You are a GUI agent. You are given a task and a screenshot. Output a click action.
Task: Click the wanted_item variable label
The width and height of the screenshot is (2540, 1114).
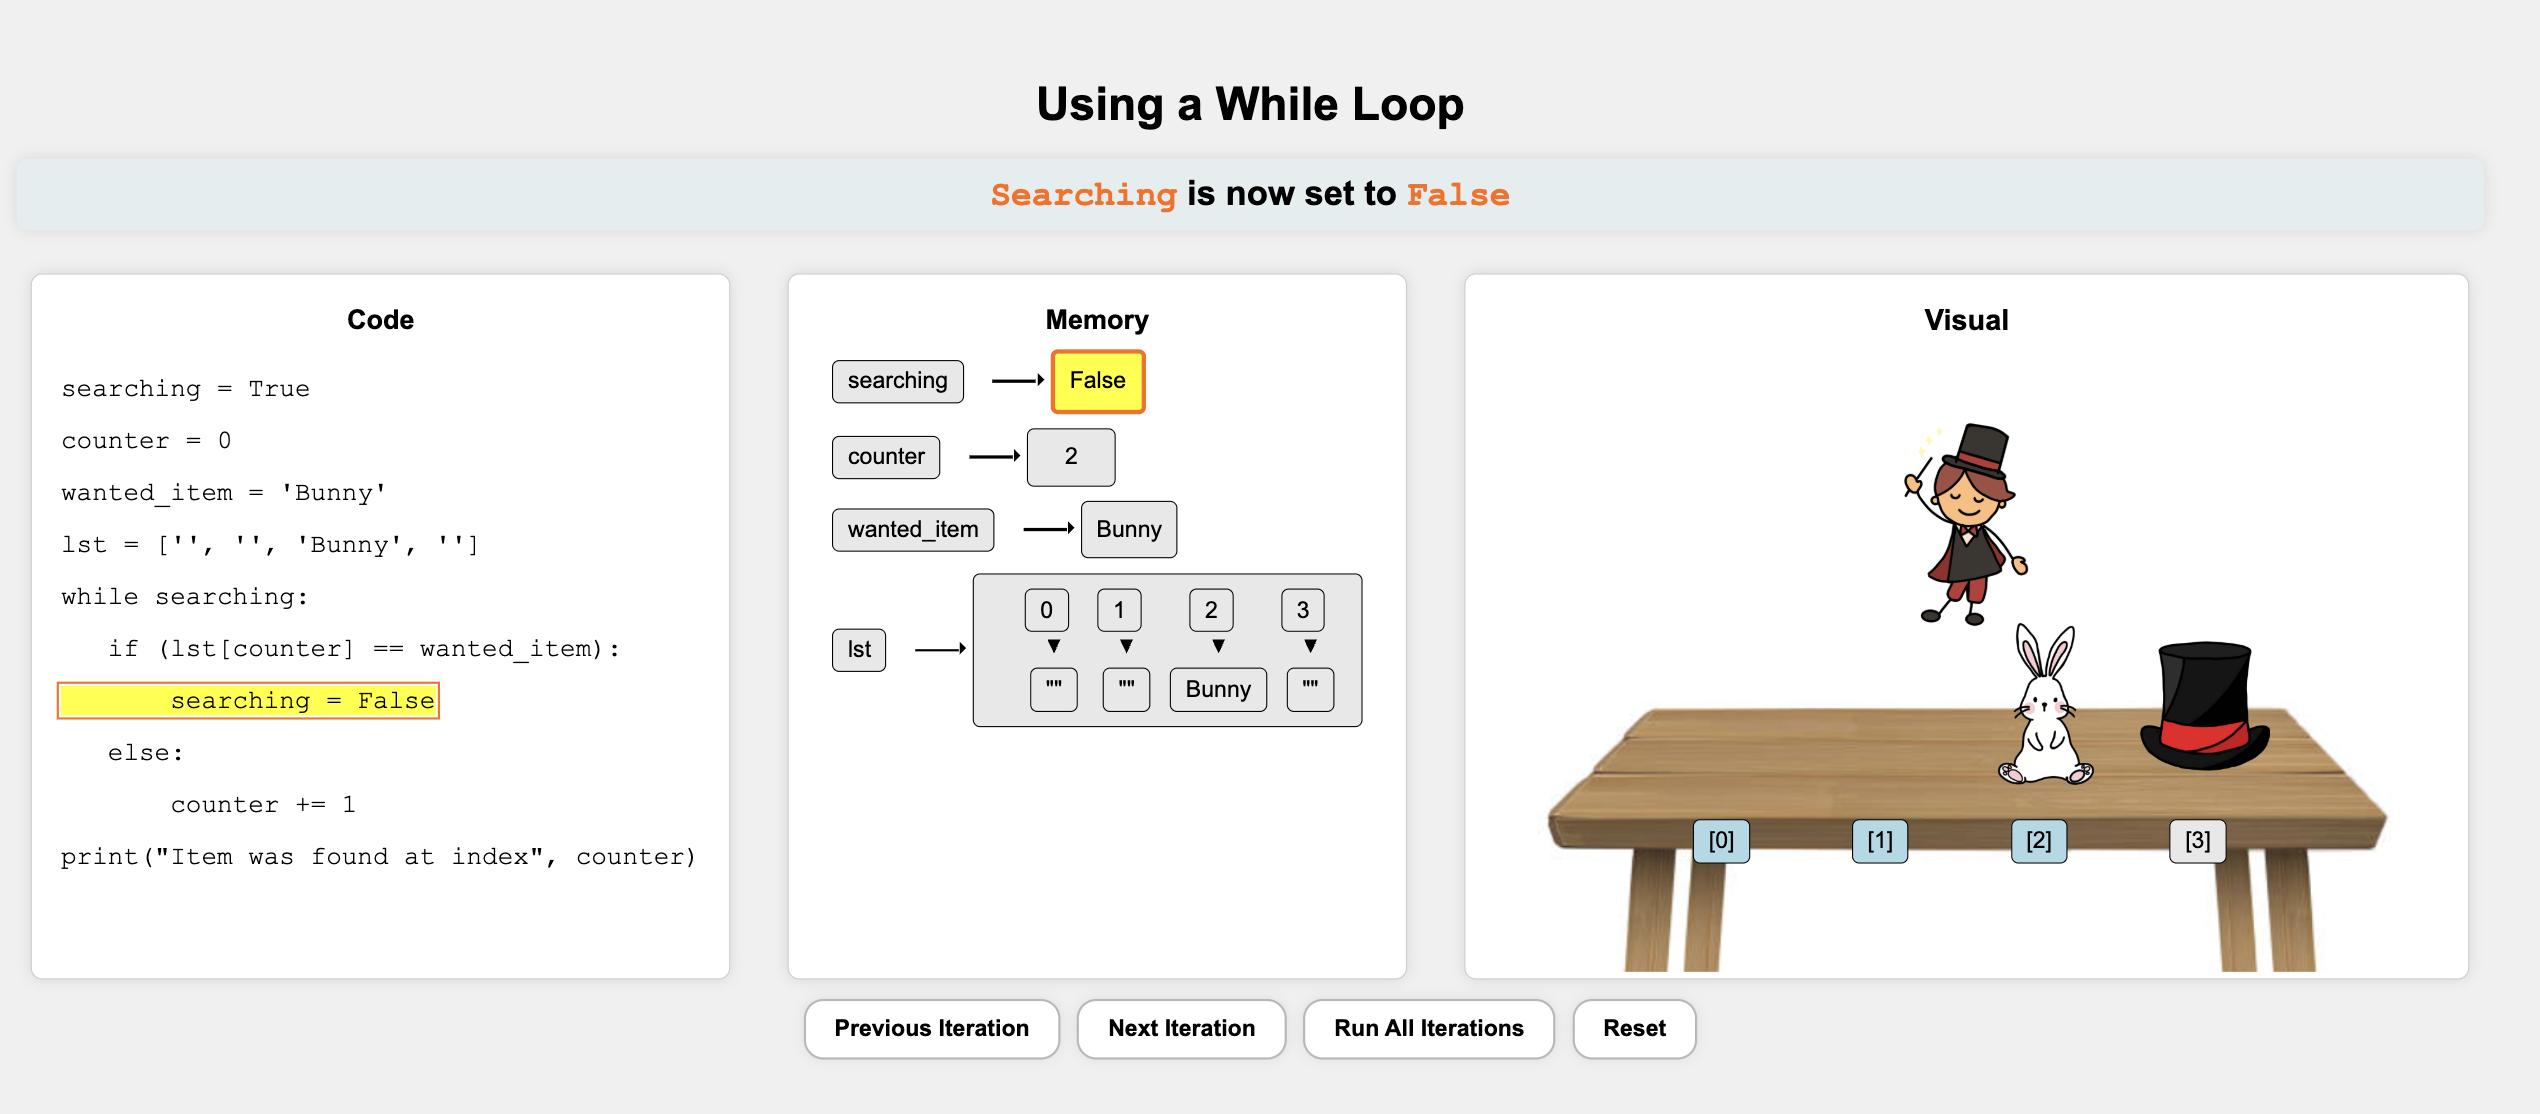coord(913,529)
